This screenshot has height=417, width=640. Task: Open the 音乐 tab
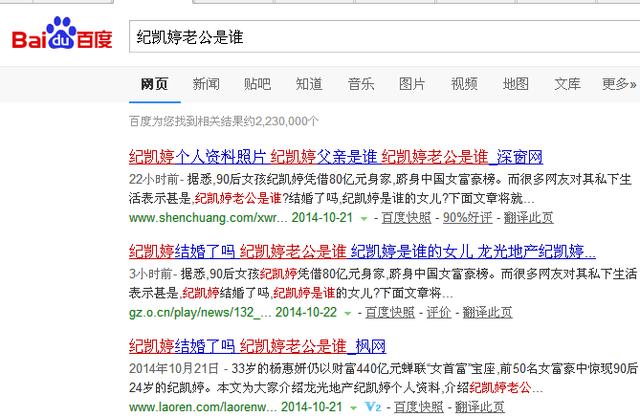pyautogui.click(x=361, y=84)
